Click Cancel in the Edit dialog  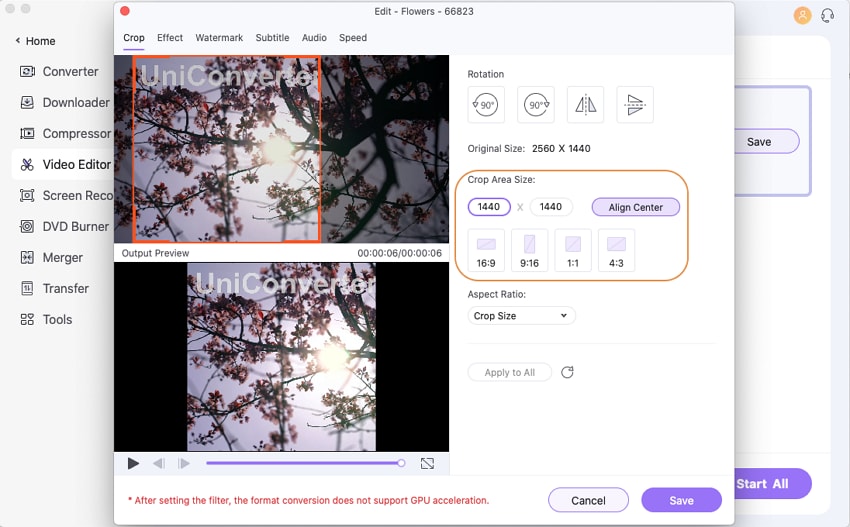[588, 500]
